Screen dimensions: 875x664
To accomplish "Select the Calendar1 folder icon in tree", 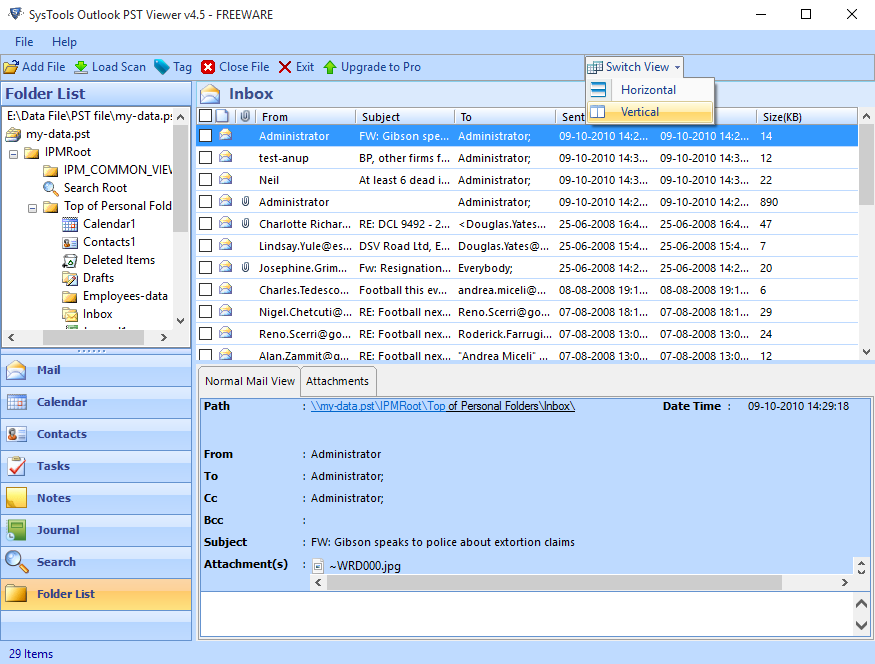I will pyautogui.click(x=70, y=224).
